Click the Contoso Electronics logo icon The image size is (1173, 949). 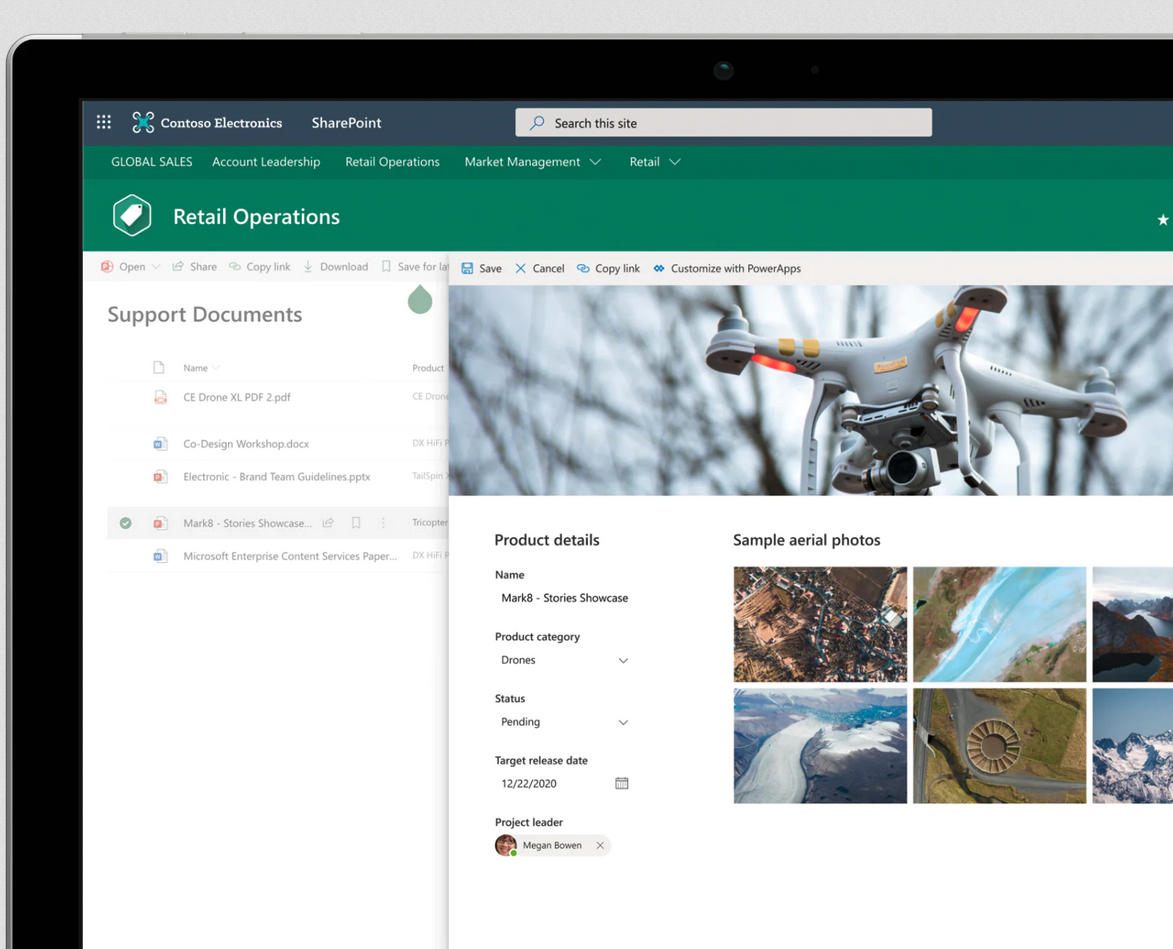(x=143, y=122)
